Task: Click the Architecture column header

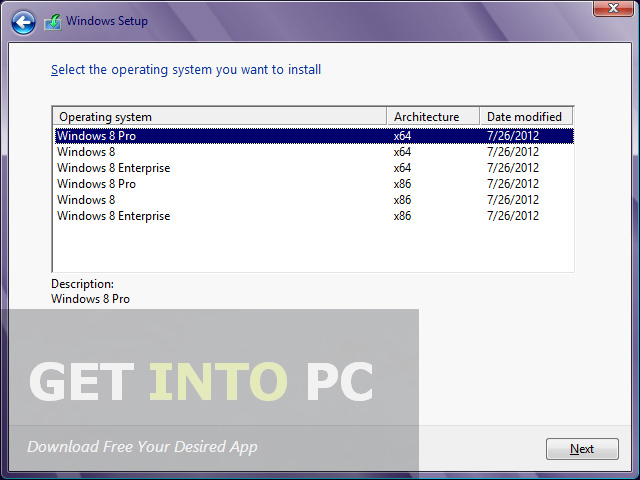Action: [x=433, y=117]
